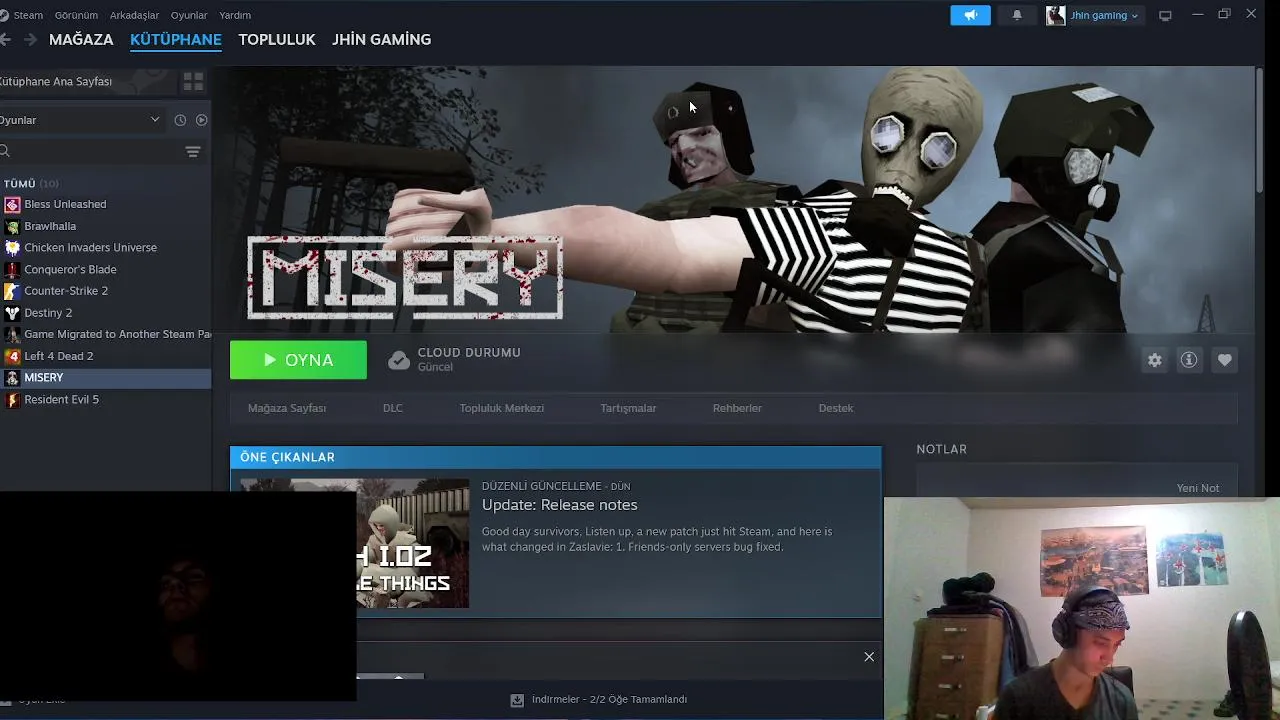This screenshot has height=720, width=1280.
Task: Open Tartışmalar link
Action: click(628, 408)
